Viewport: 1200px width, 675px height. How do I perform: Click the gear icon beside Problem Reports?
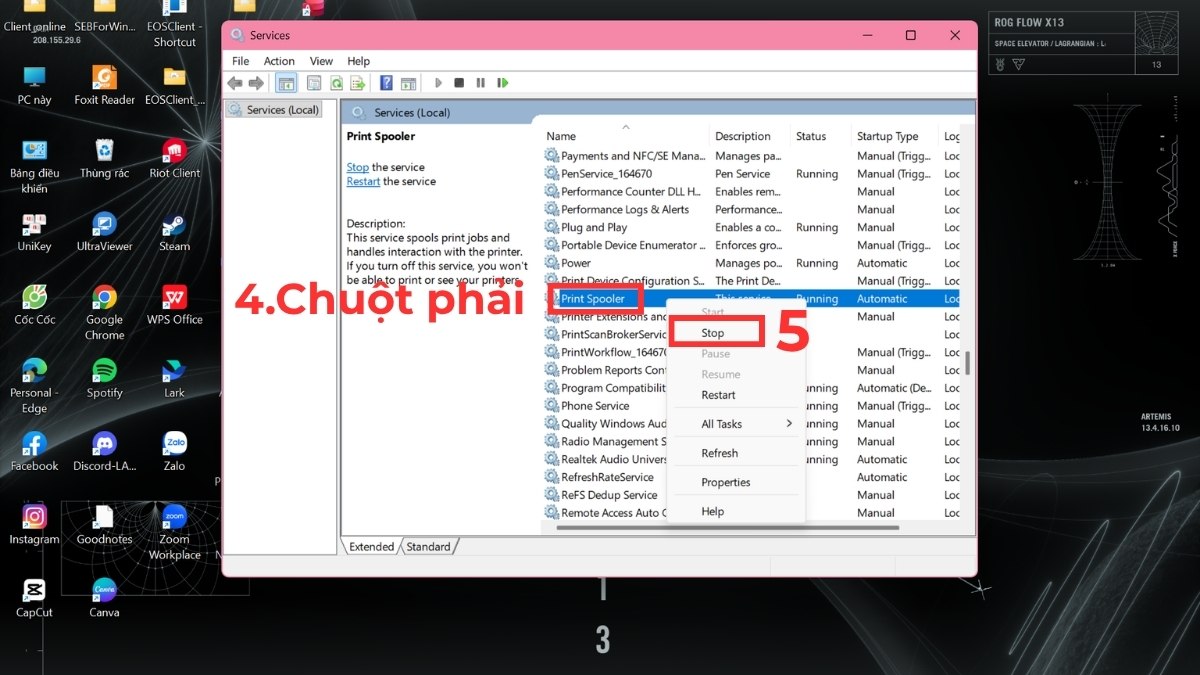pos(551,370)
